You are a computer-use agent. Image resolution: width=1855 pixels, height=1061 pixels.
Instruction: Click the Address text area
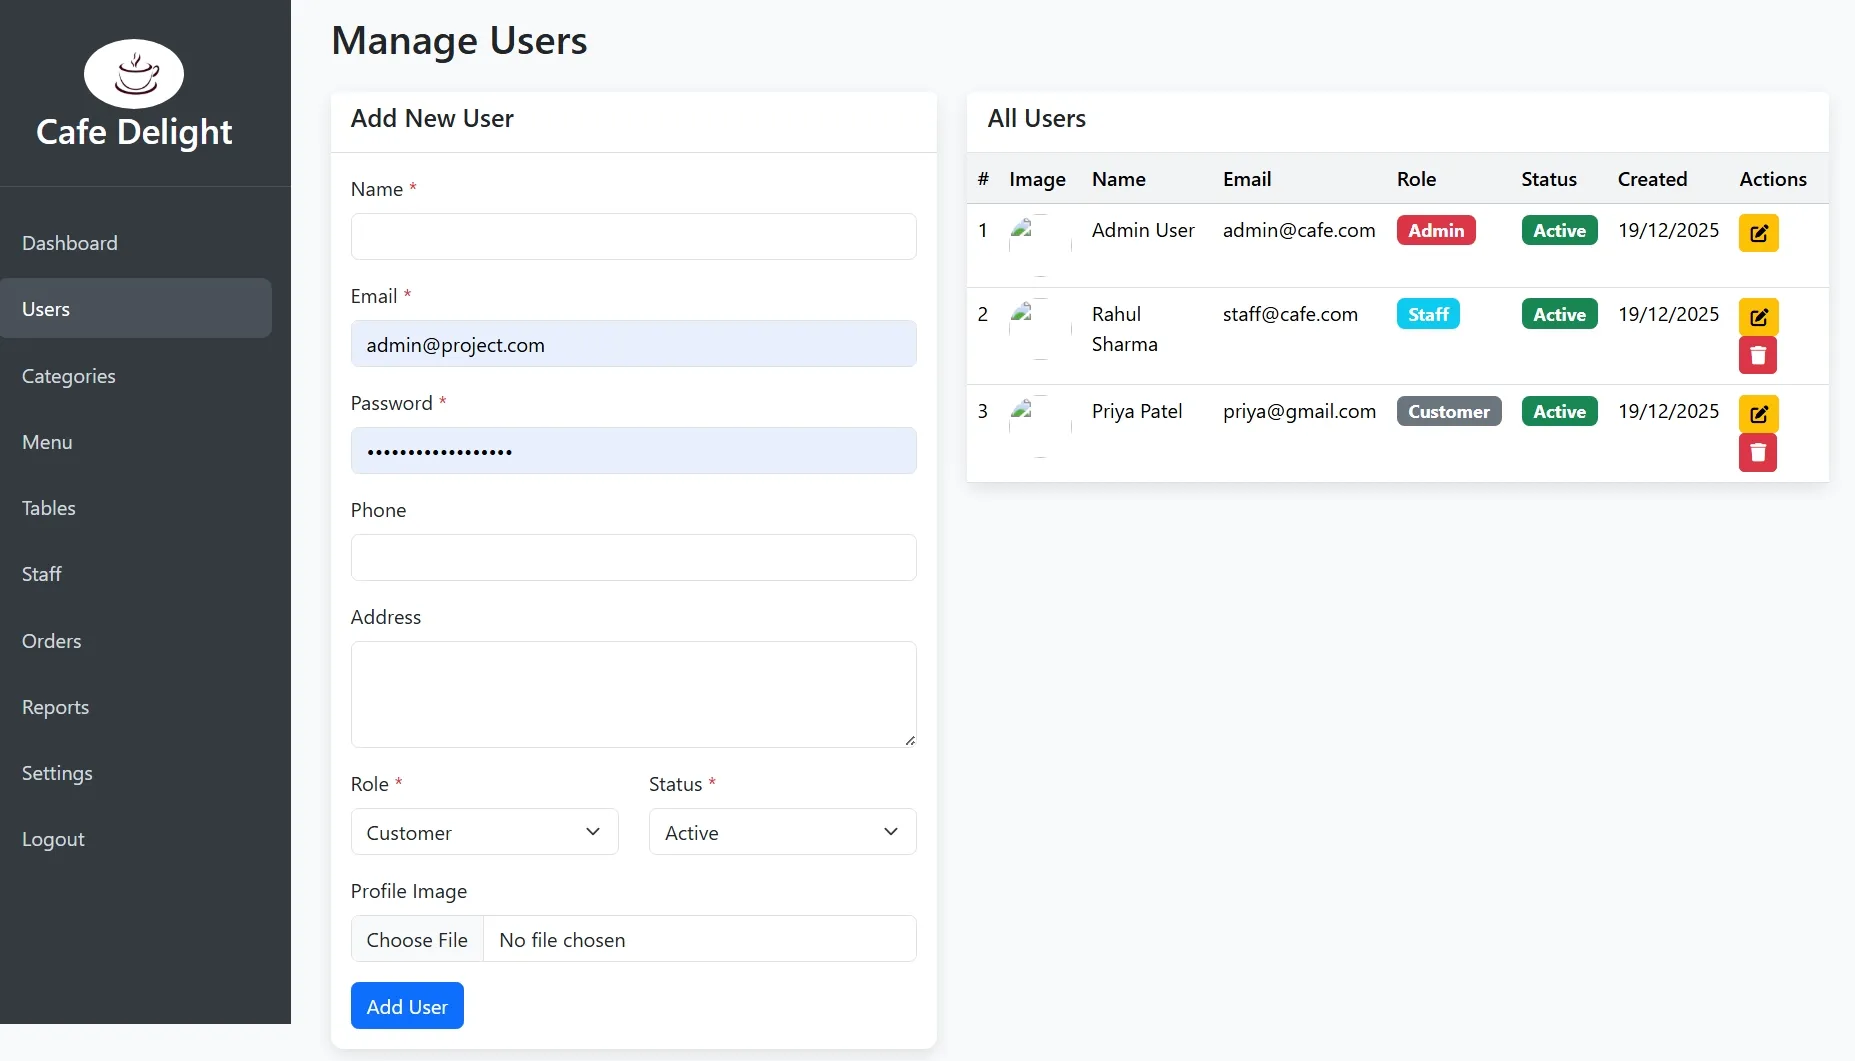pyautogui.click(x=633, y=694)
